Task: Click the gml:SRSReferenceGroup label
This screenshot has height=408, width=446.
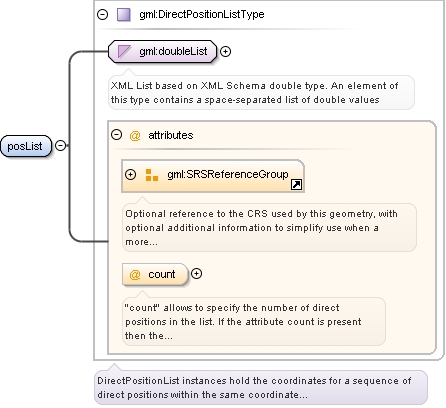Action: pyautogui.click(x=228, y=174)
